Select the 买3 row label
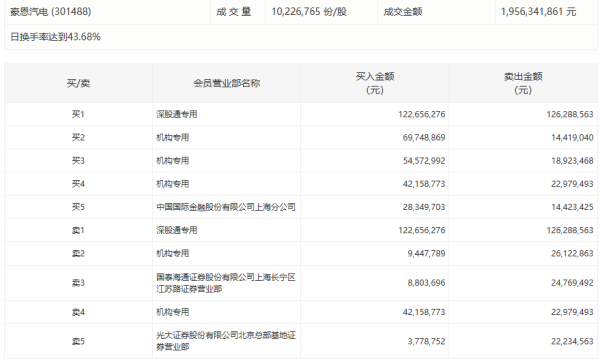This screenshot has height=360, width=600. tap(78, 161)
